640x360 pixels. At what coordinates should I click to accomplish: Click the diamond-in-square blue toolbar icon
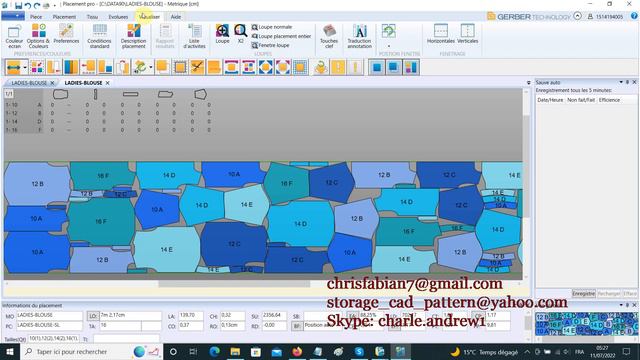(266, 67)
